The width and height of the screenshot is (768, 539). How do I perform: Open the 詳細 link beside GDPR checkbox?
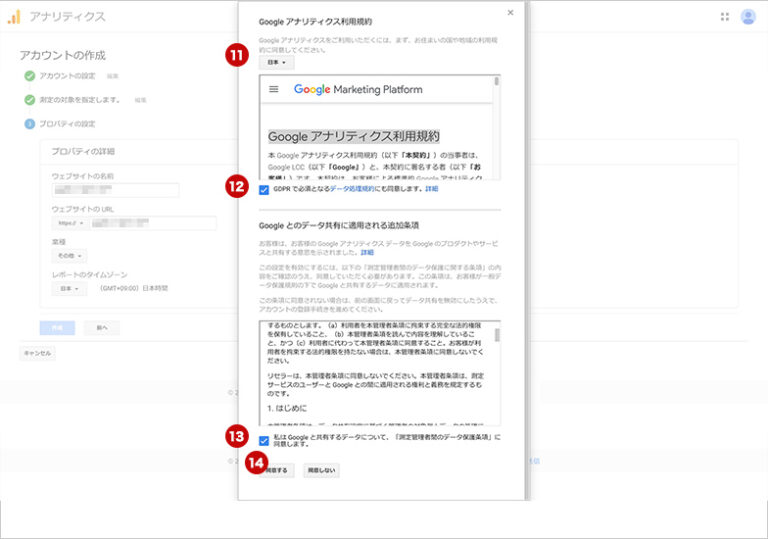(432, 189)
